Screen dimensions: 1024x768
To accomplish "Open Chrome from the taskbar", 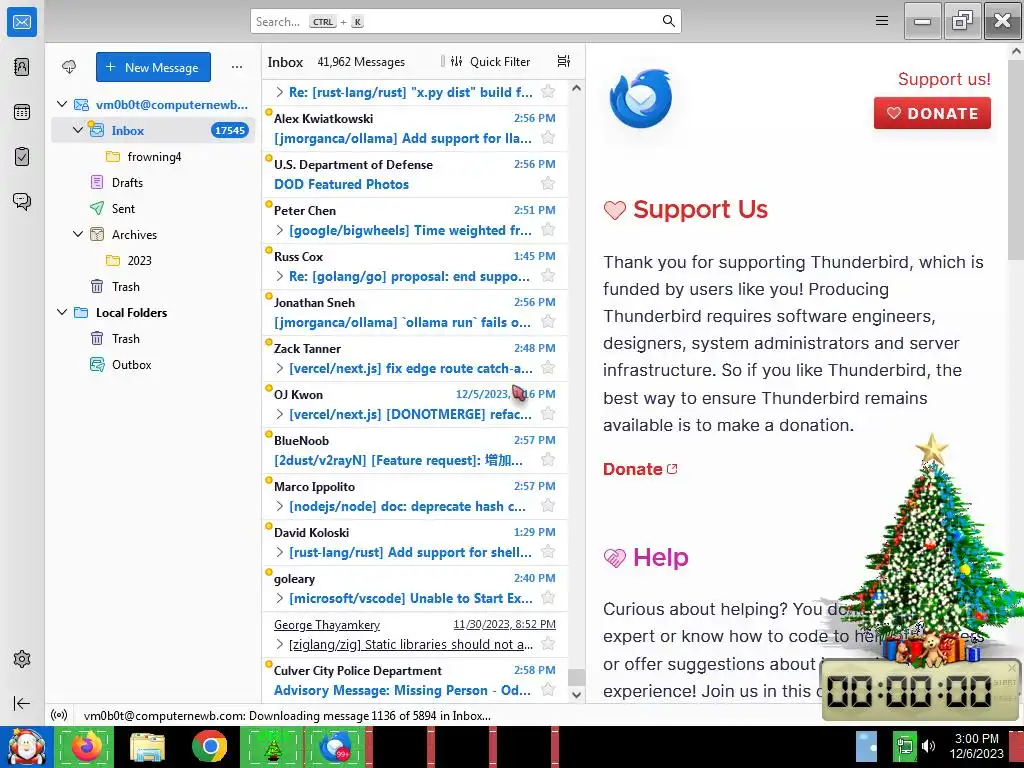I will coord(209,746).
